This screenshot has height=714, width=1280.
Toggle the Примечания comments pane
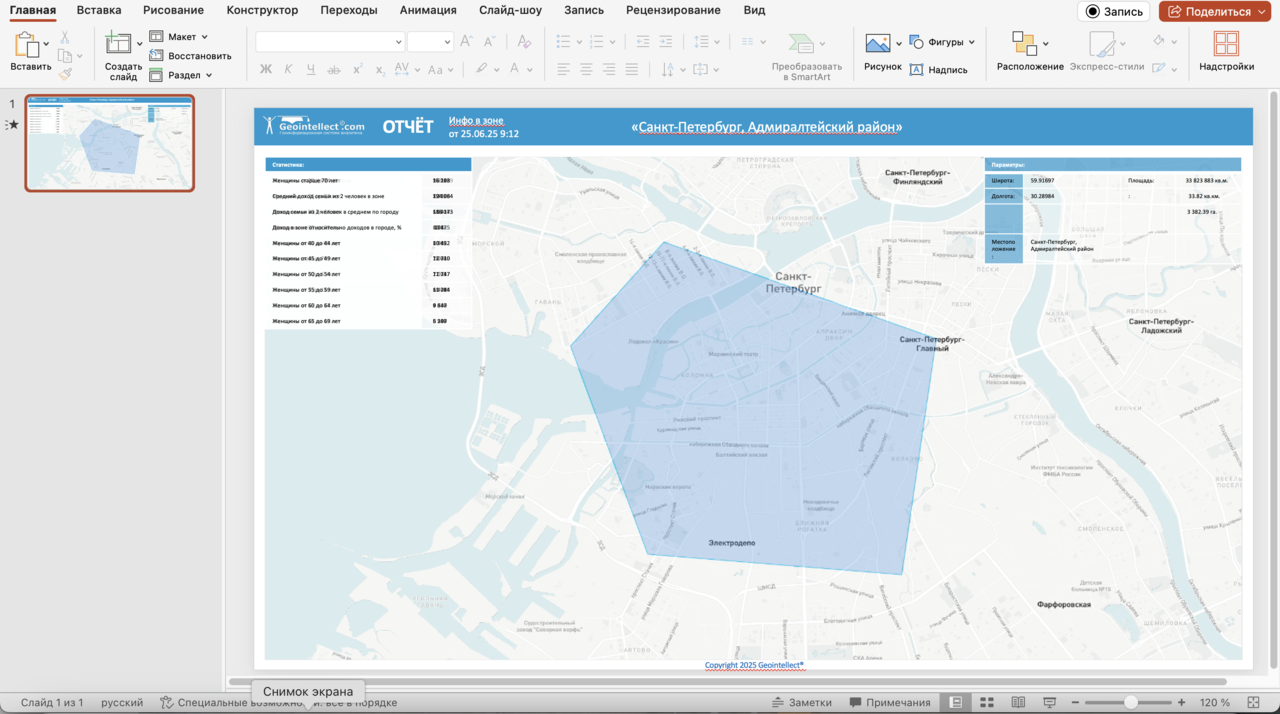[889, 703]
